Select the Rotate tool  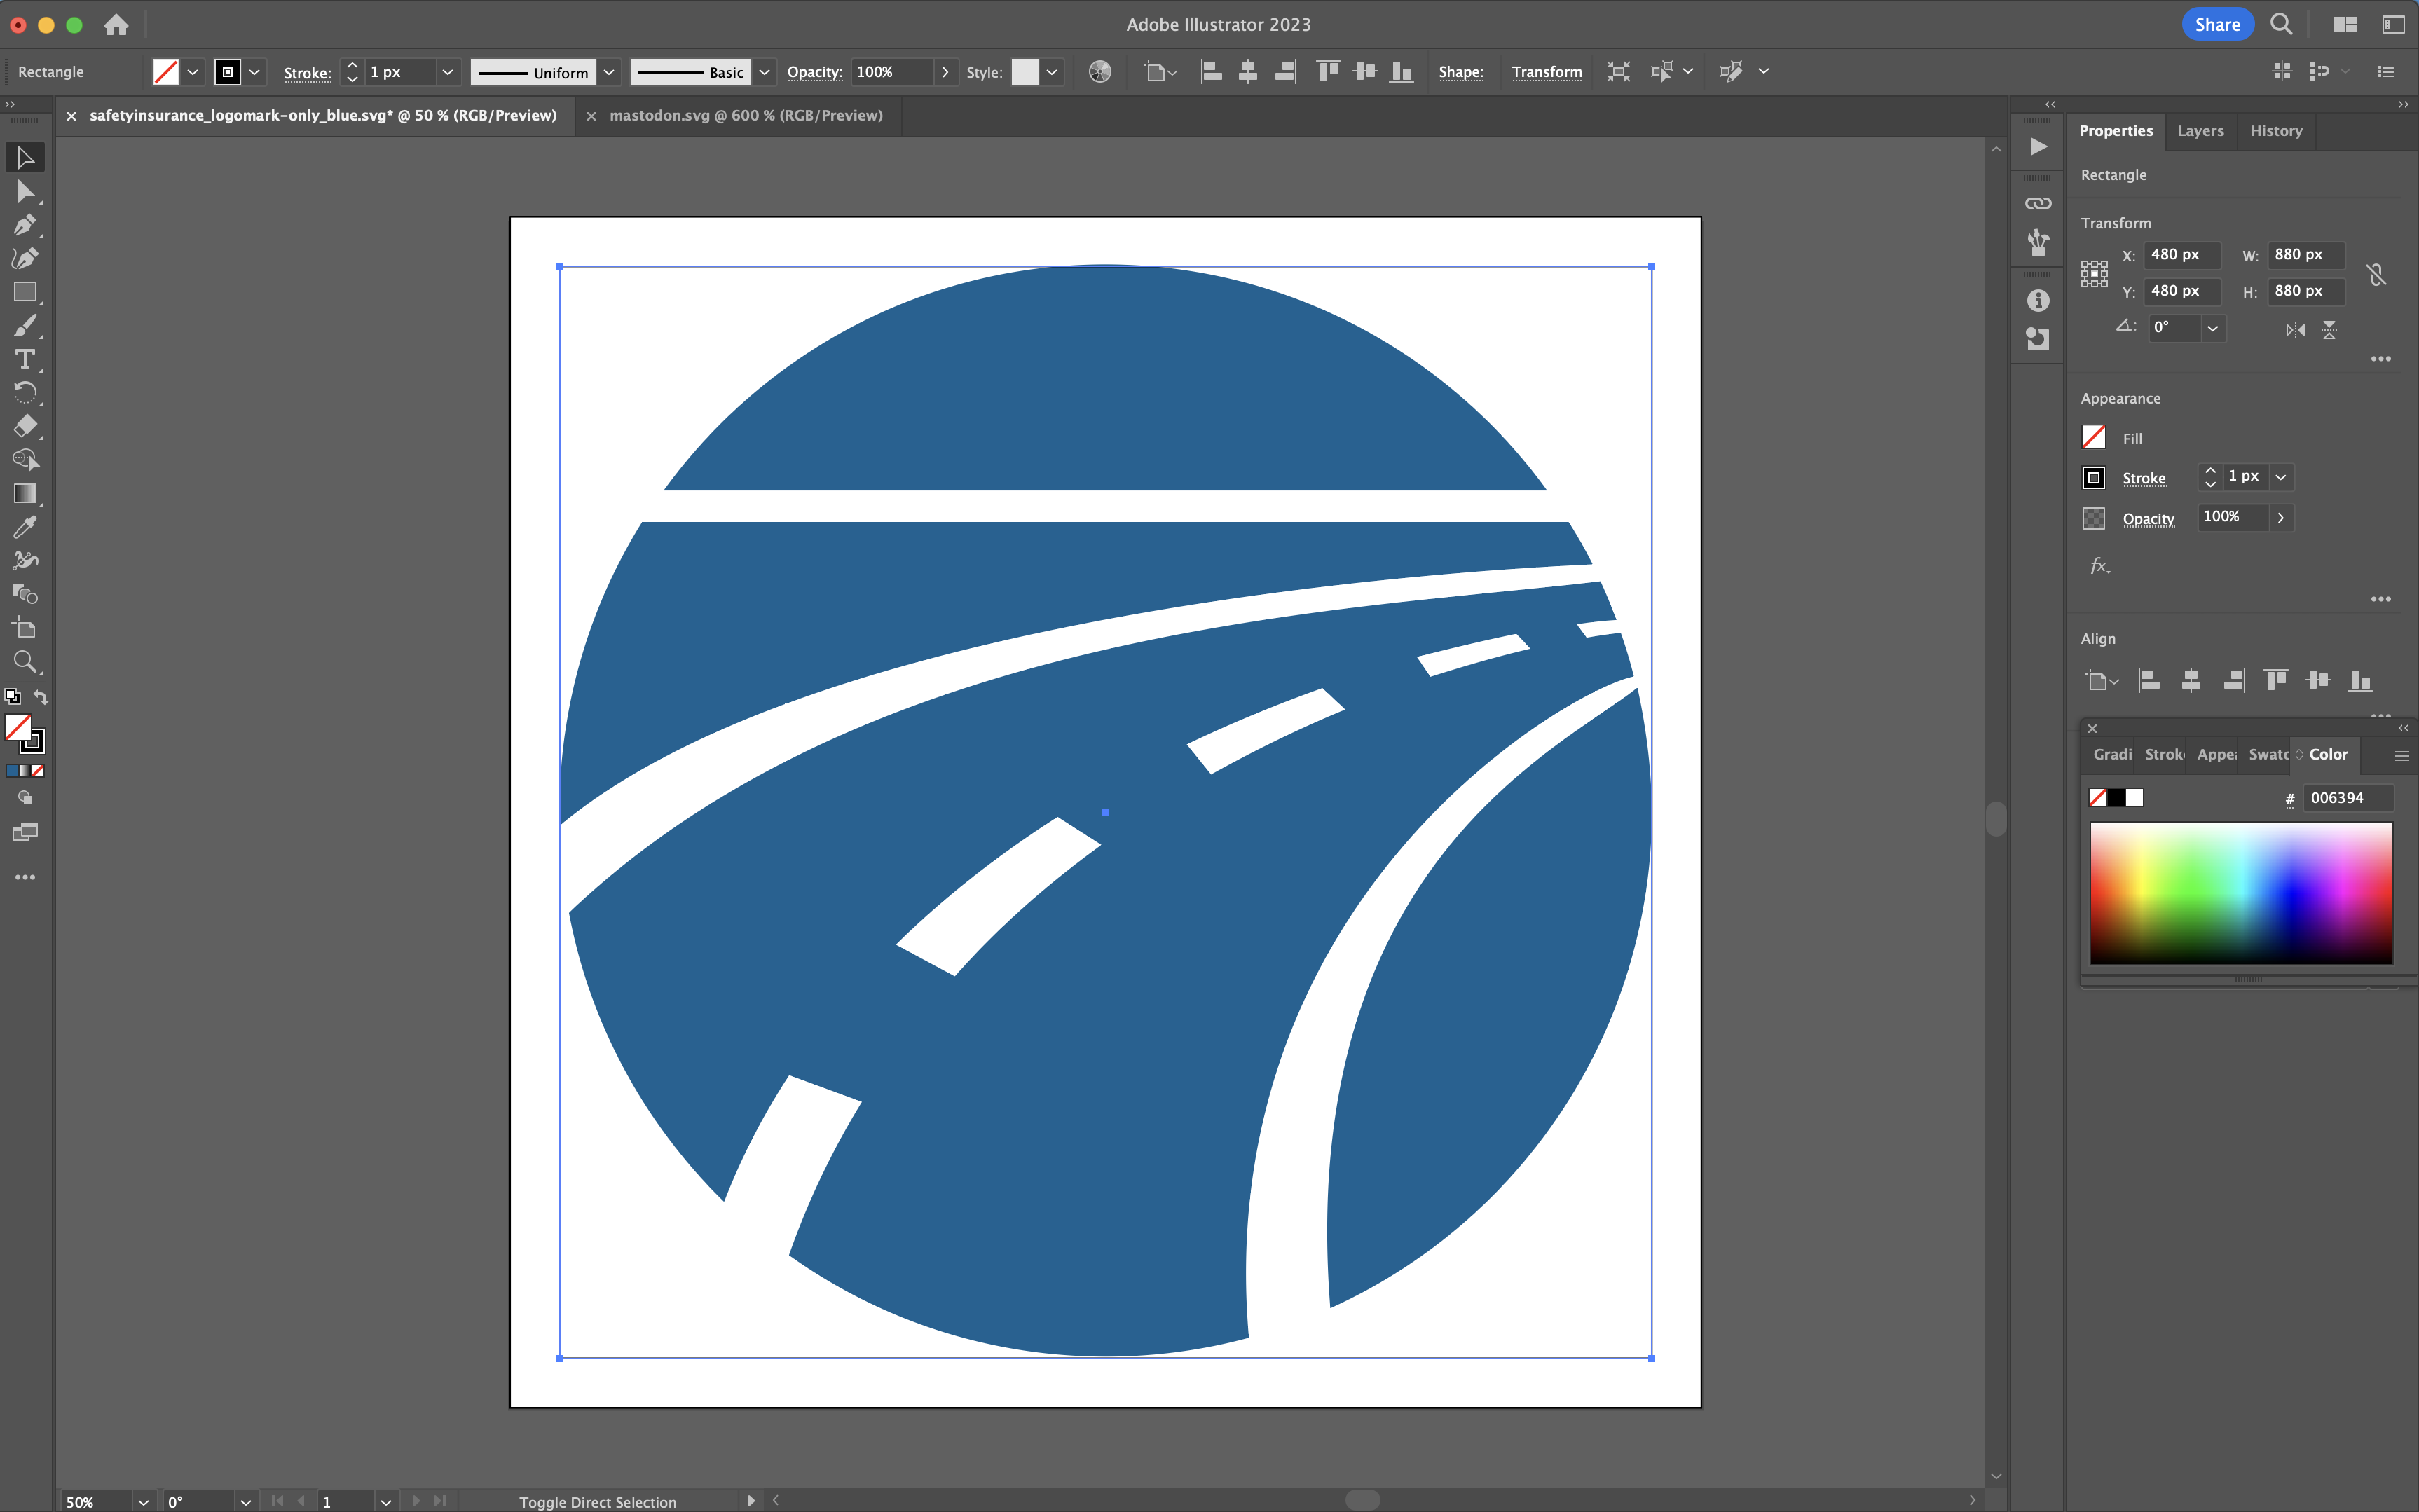[x=25, y=392]
